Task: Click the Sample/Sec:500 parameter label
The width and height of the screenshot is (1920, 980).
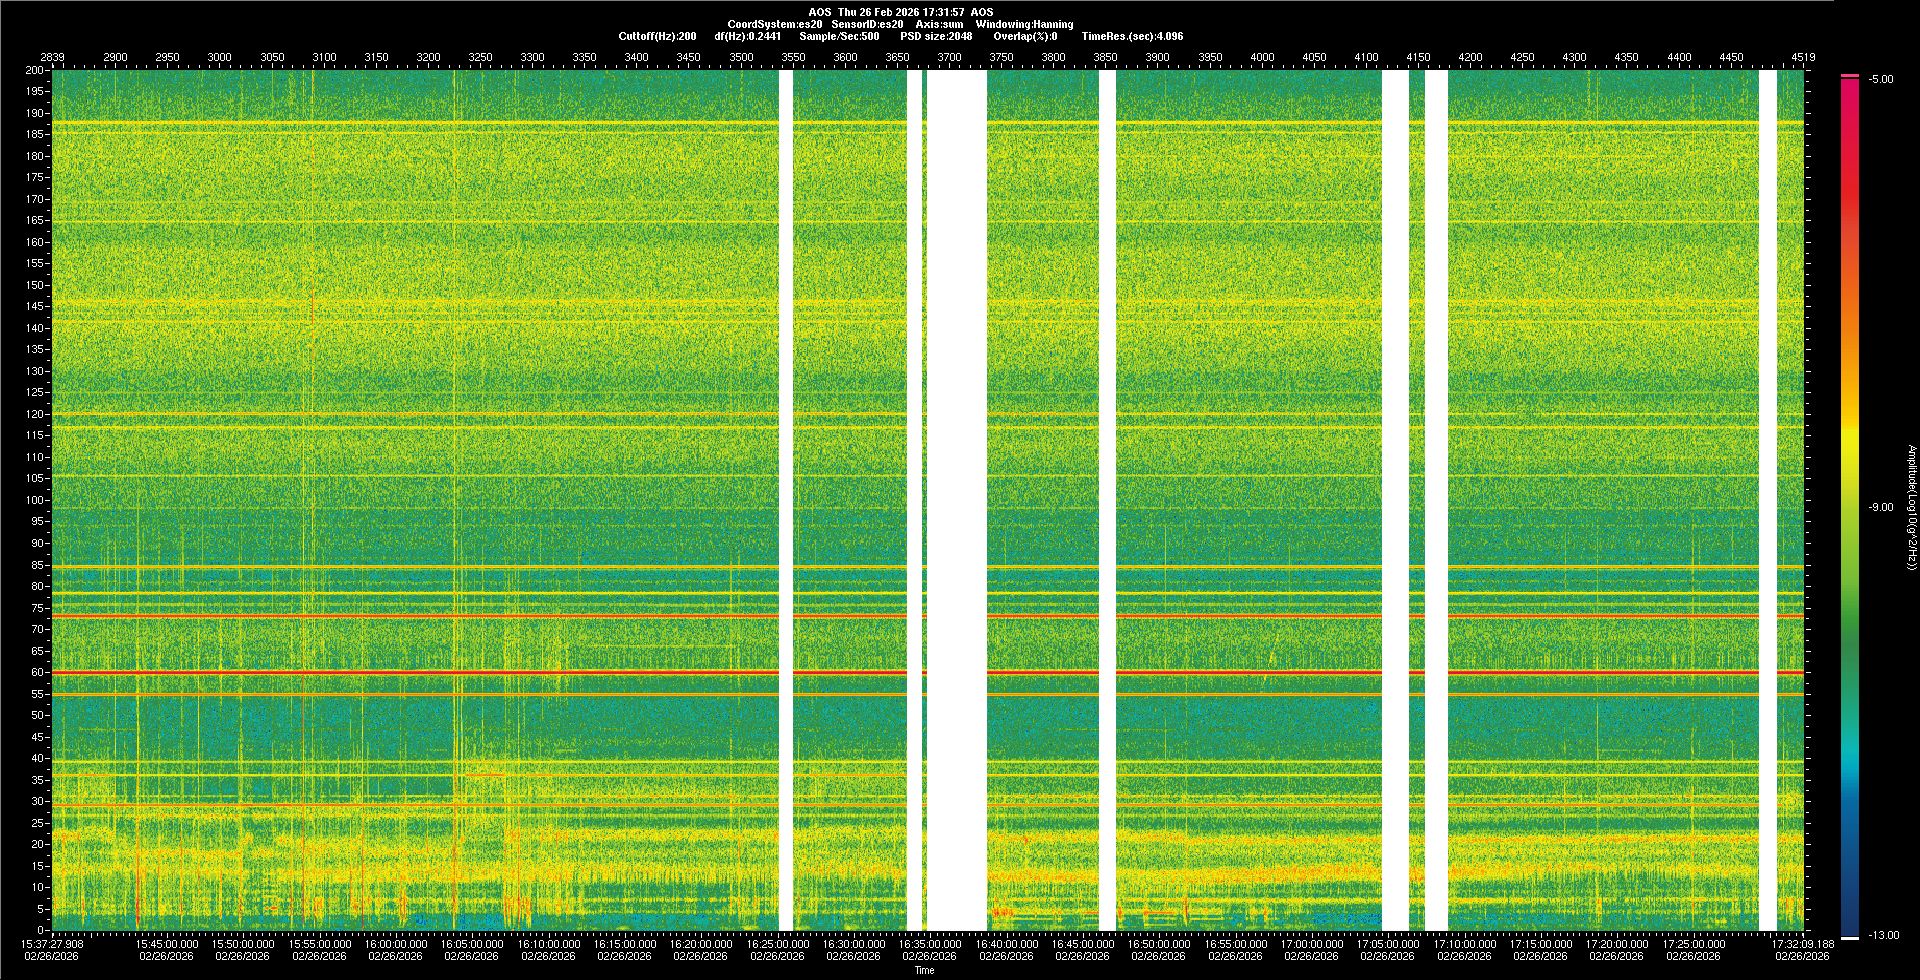Action: [839, 36]
